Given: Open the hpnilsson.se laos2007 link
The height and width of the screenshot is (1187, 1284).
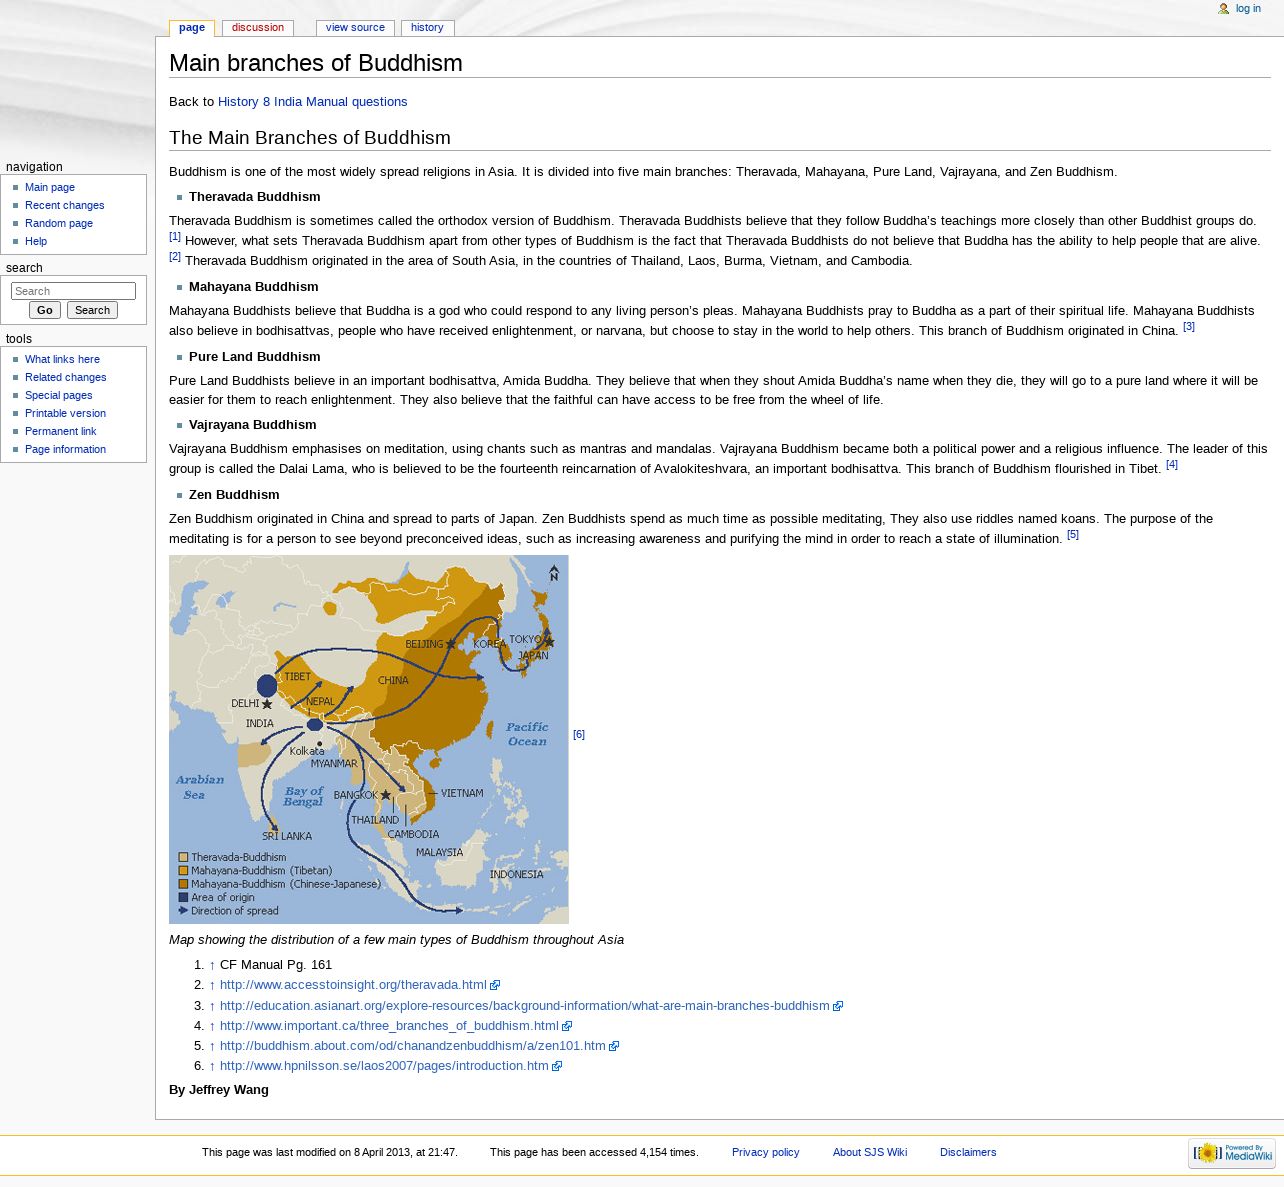Looking at the screenshot, I should (x=384, y=1066).
